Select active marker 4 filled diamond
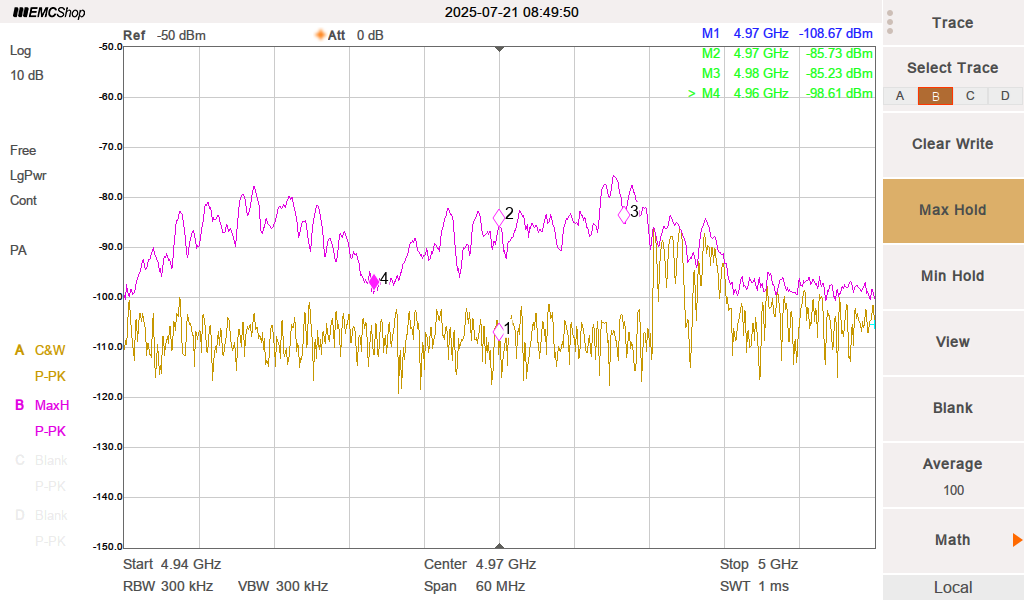The image size is (1024, 600). click(x=374, y=281)
